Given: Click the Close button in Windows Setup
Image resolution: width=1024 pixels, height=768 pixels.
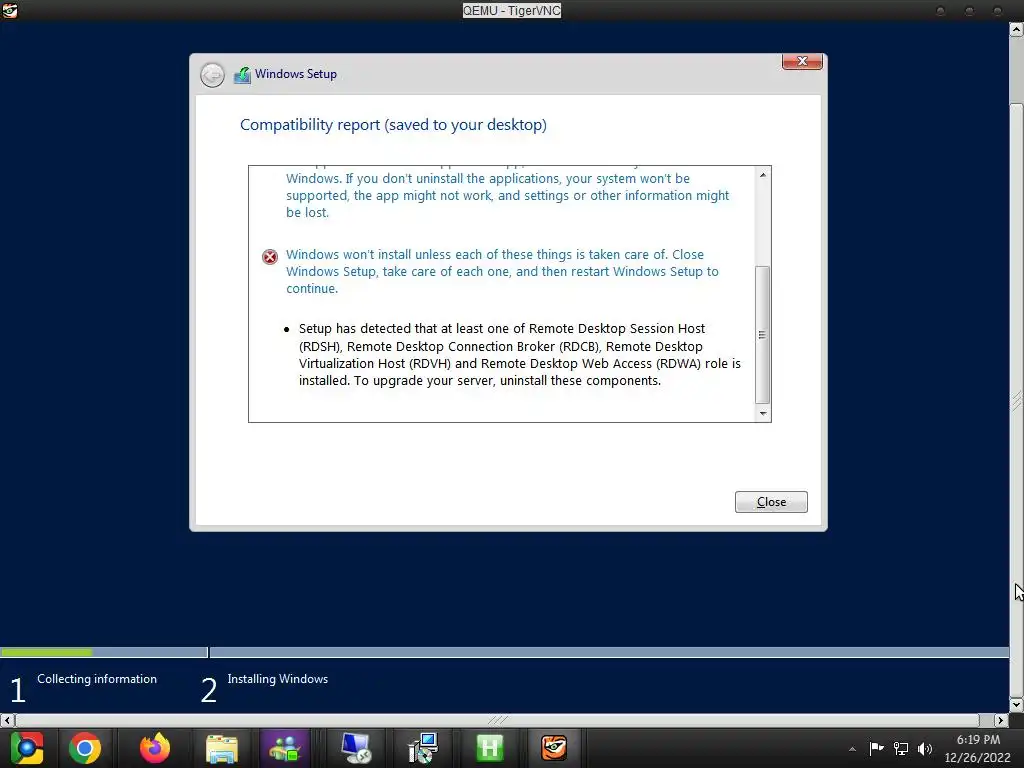Looking at the screenshot, I should tap(771, 502).
